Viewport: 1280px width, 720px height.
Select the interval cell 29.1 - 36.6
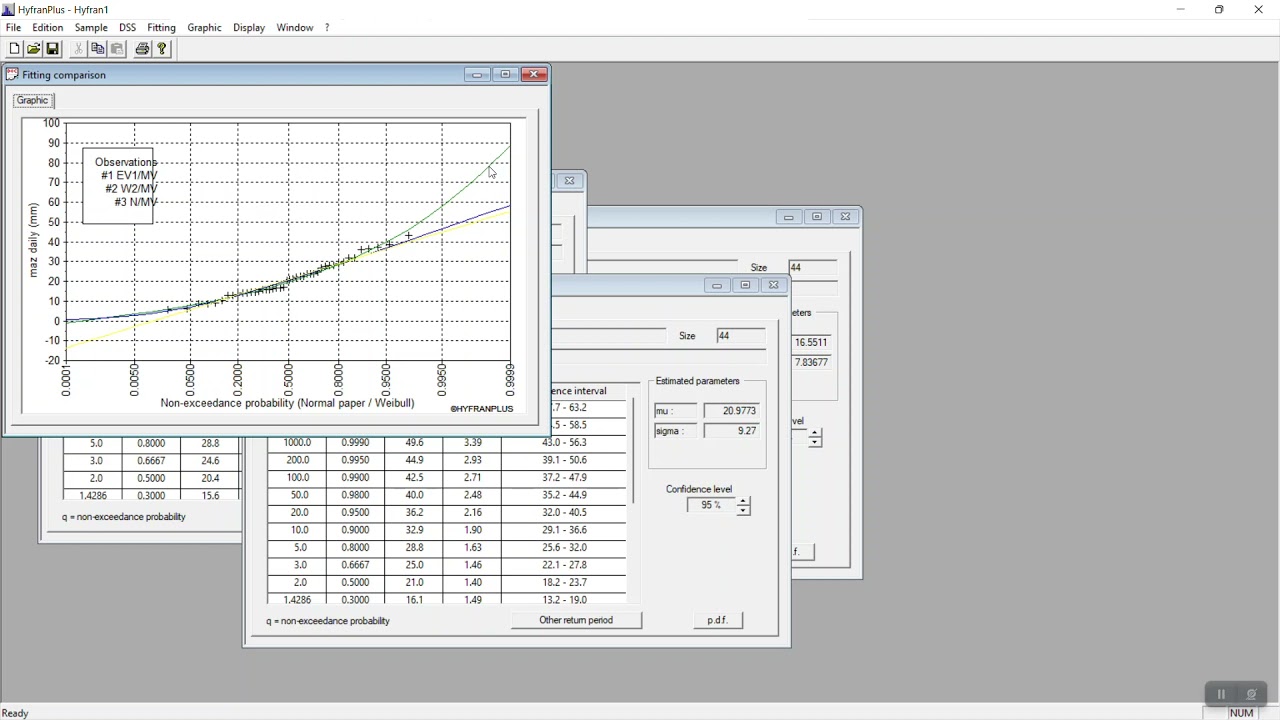click(x=564, y=530)
